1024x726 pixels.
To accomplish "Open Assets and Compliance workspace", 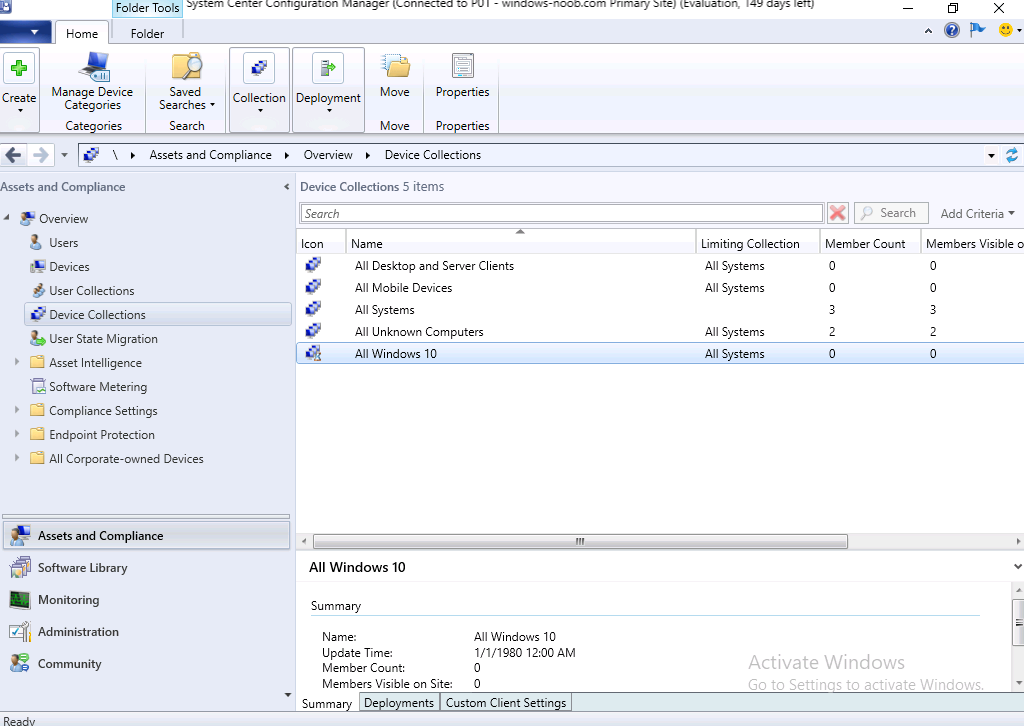I will (146, 535).
